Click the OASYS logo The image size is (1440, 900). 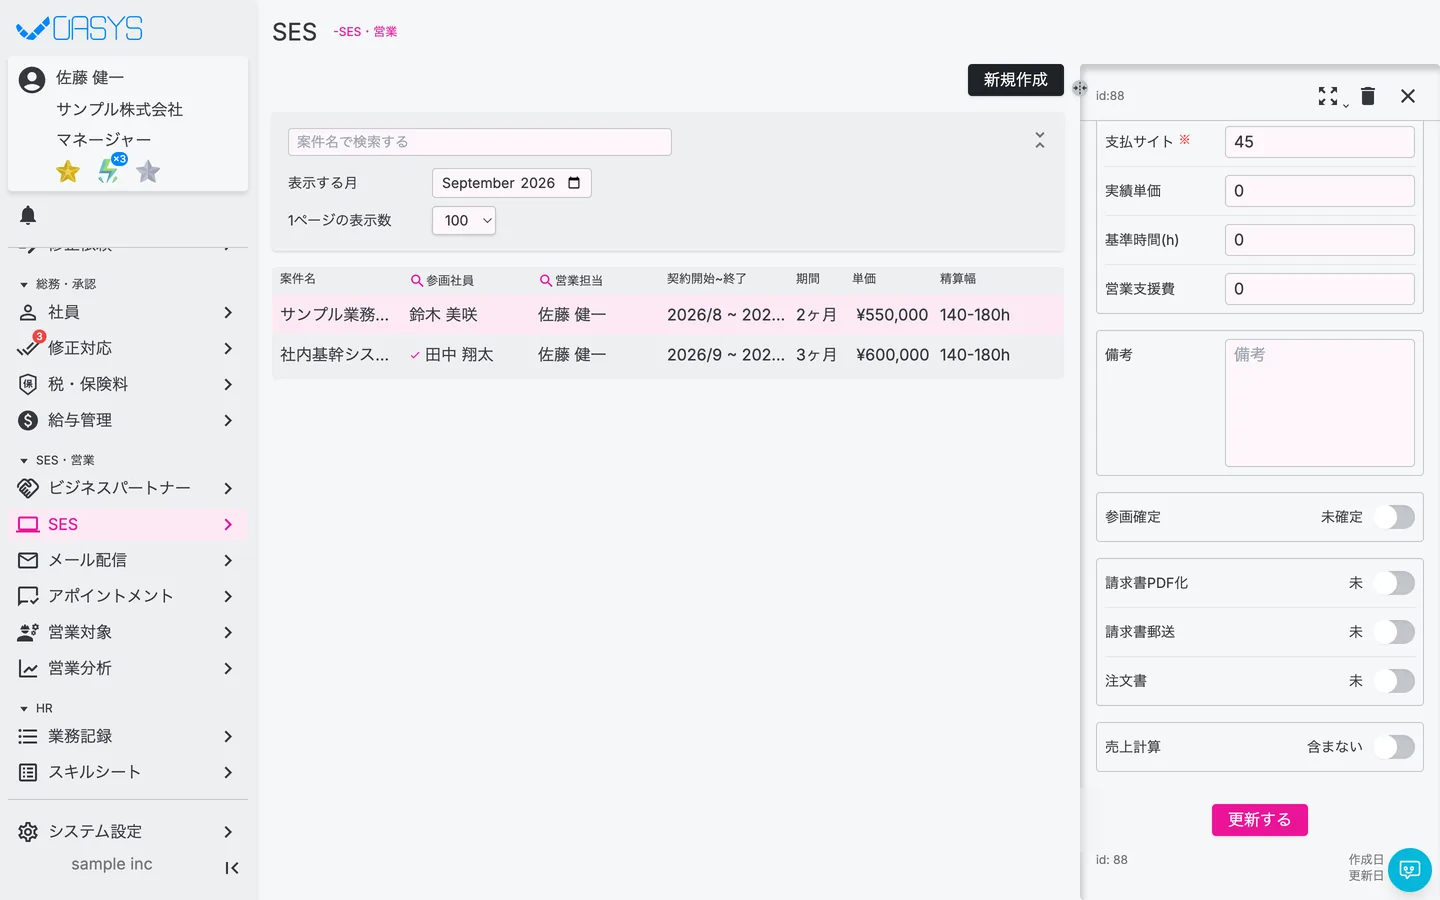[x=80, y=28]
